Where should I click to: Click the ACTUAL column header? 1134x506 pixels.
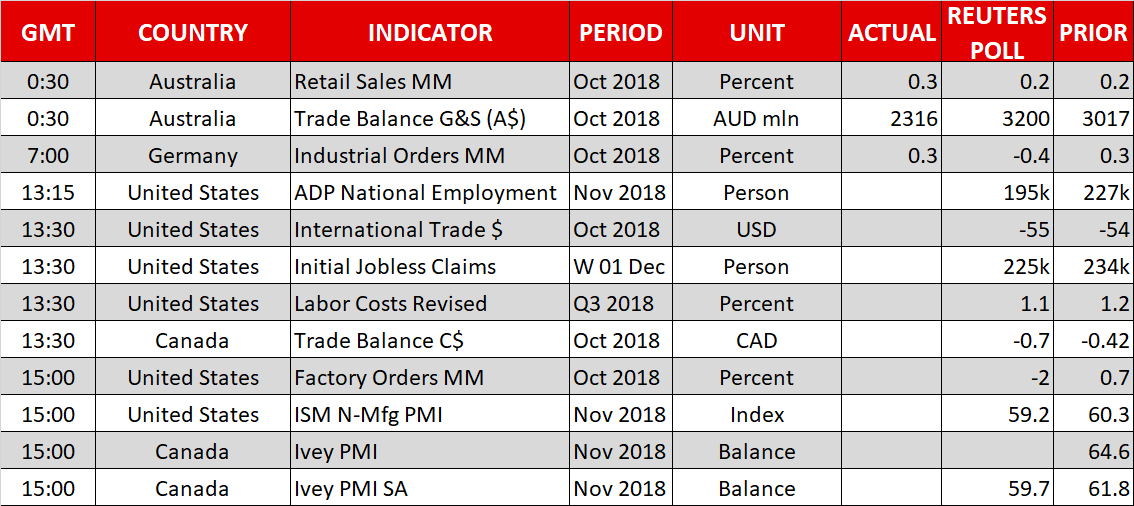892,32
